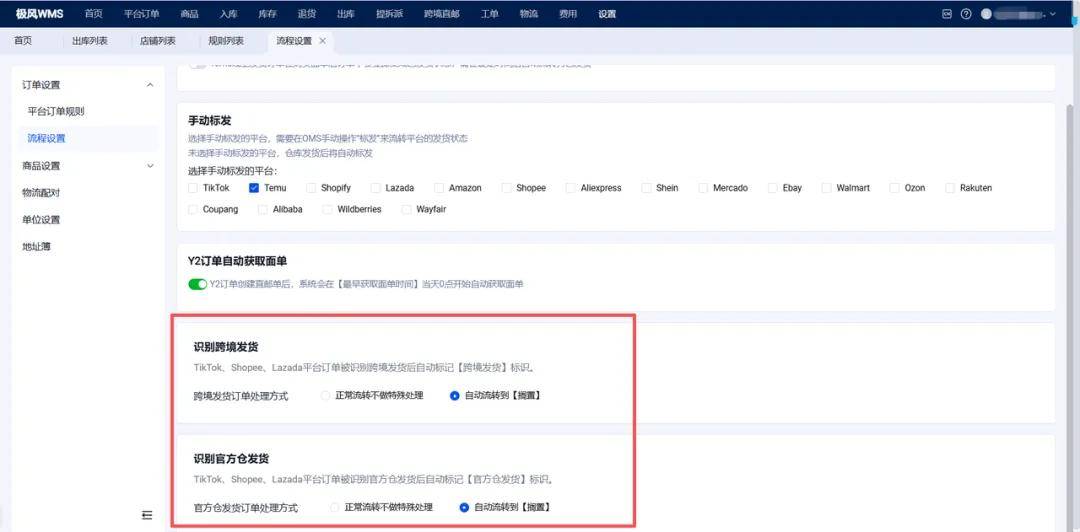The image size is (1080, 532).
Task: Check the Shopify platform checkbox
Action: point(311,187)
